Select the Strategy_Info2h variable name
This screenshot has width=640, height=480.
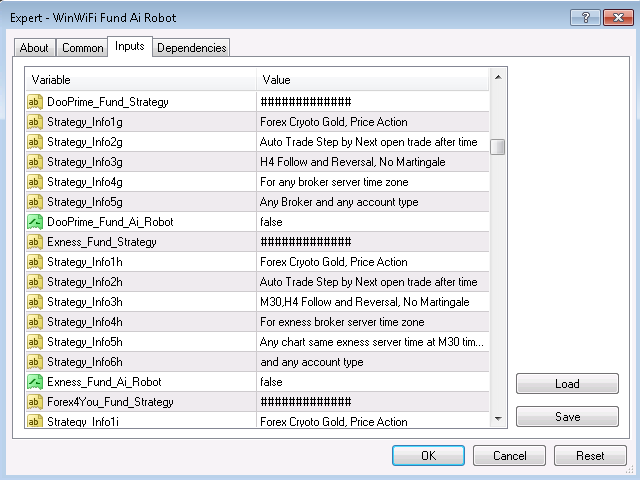(x=85, y=282)
